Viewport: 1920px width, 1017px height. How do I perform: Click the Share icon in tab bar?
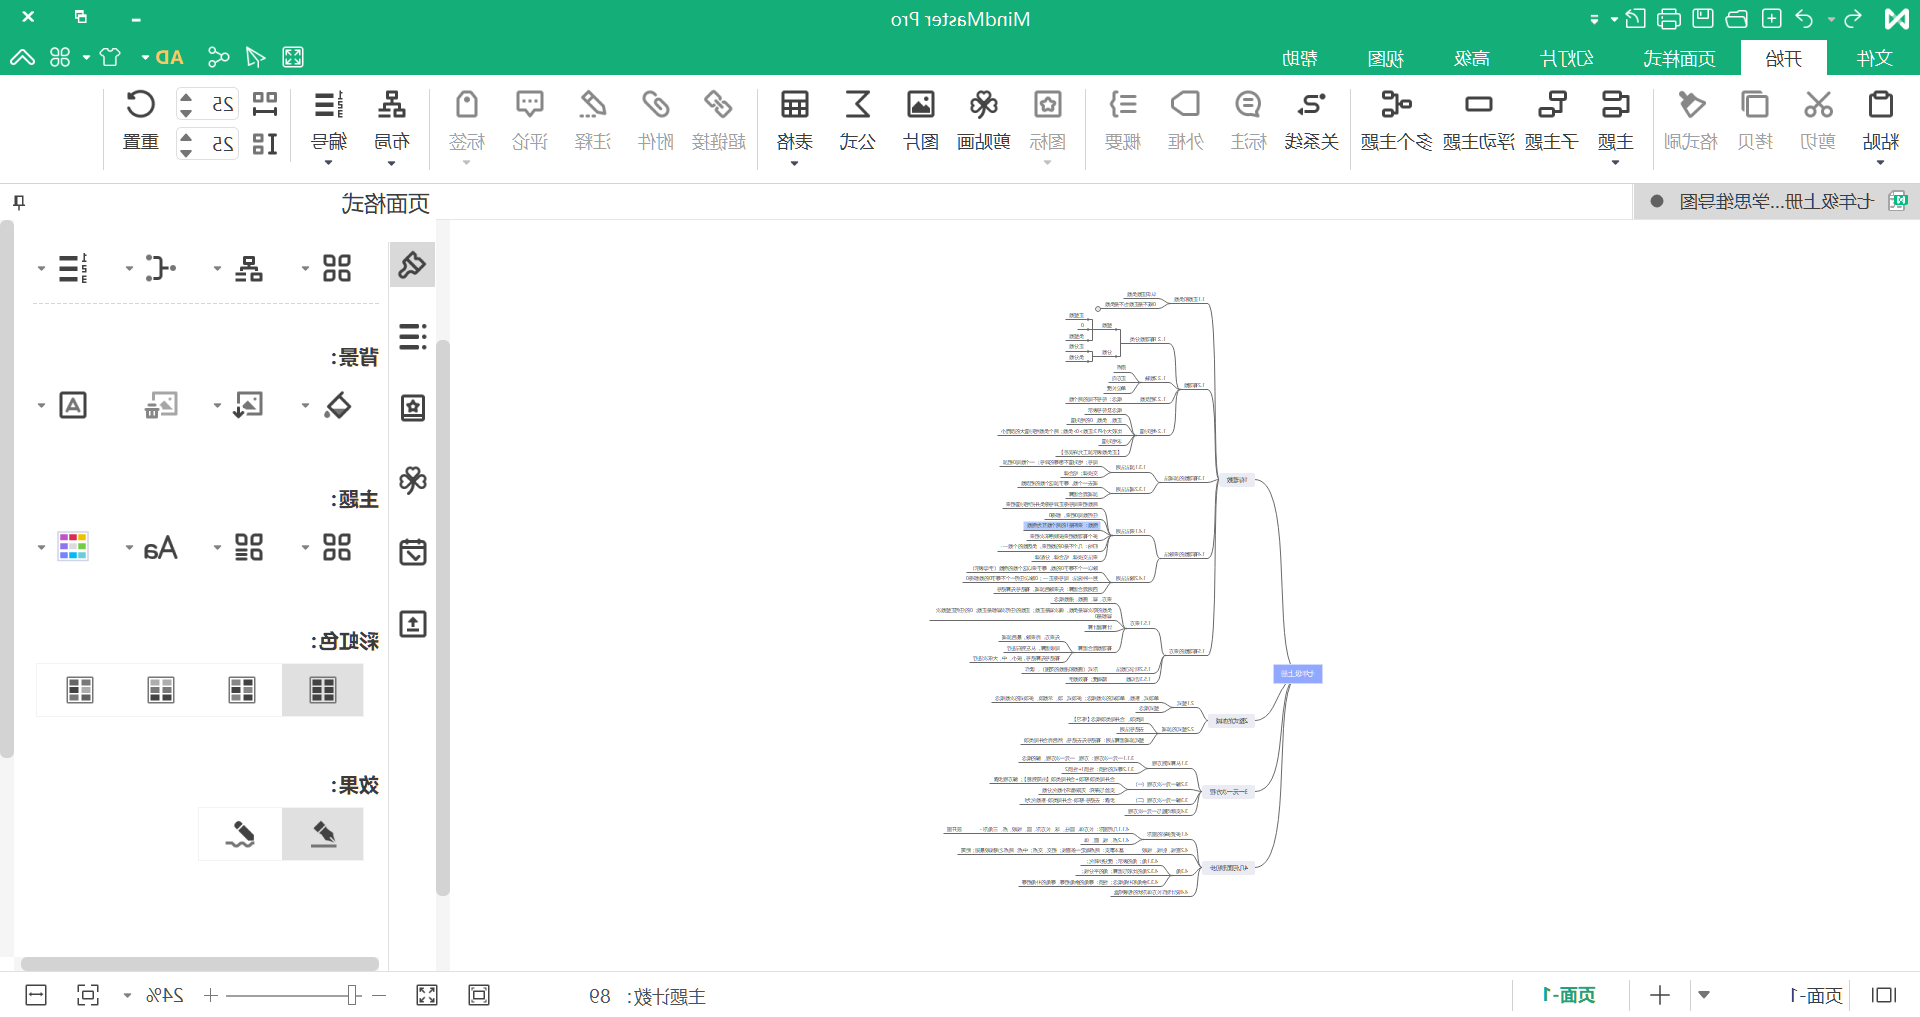point(218,57)
